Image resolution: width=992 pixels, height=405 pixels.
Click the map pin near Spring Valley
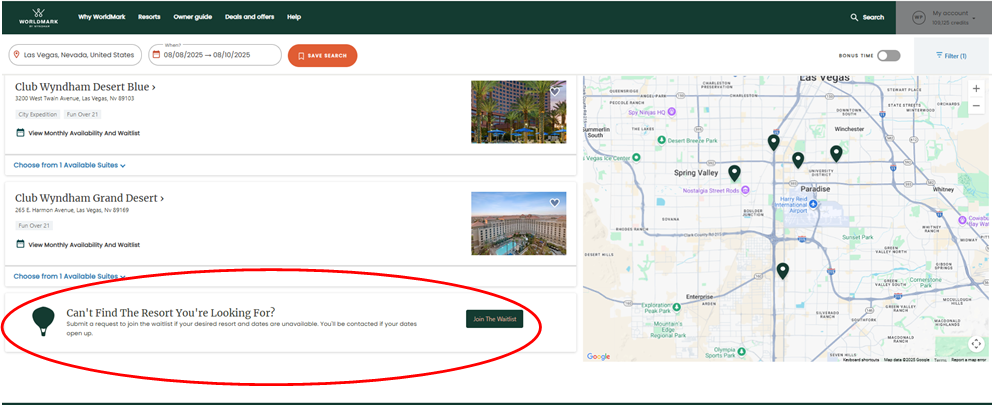click(734, 173)
